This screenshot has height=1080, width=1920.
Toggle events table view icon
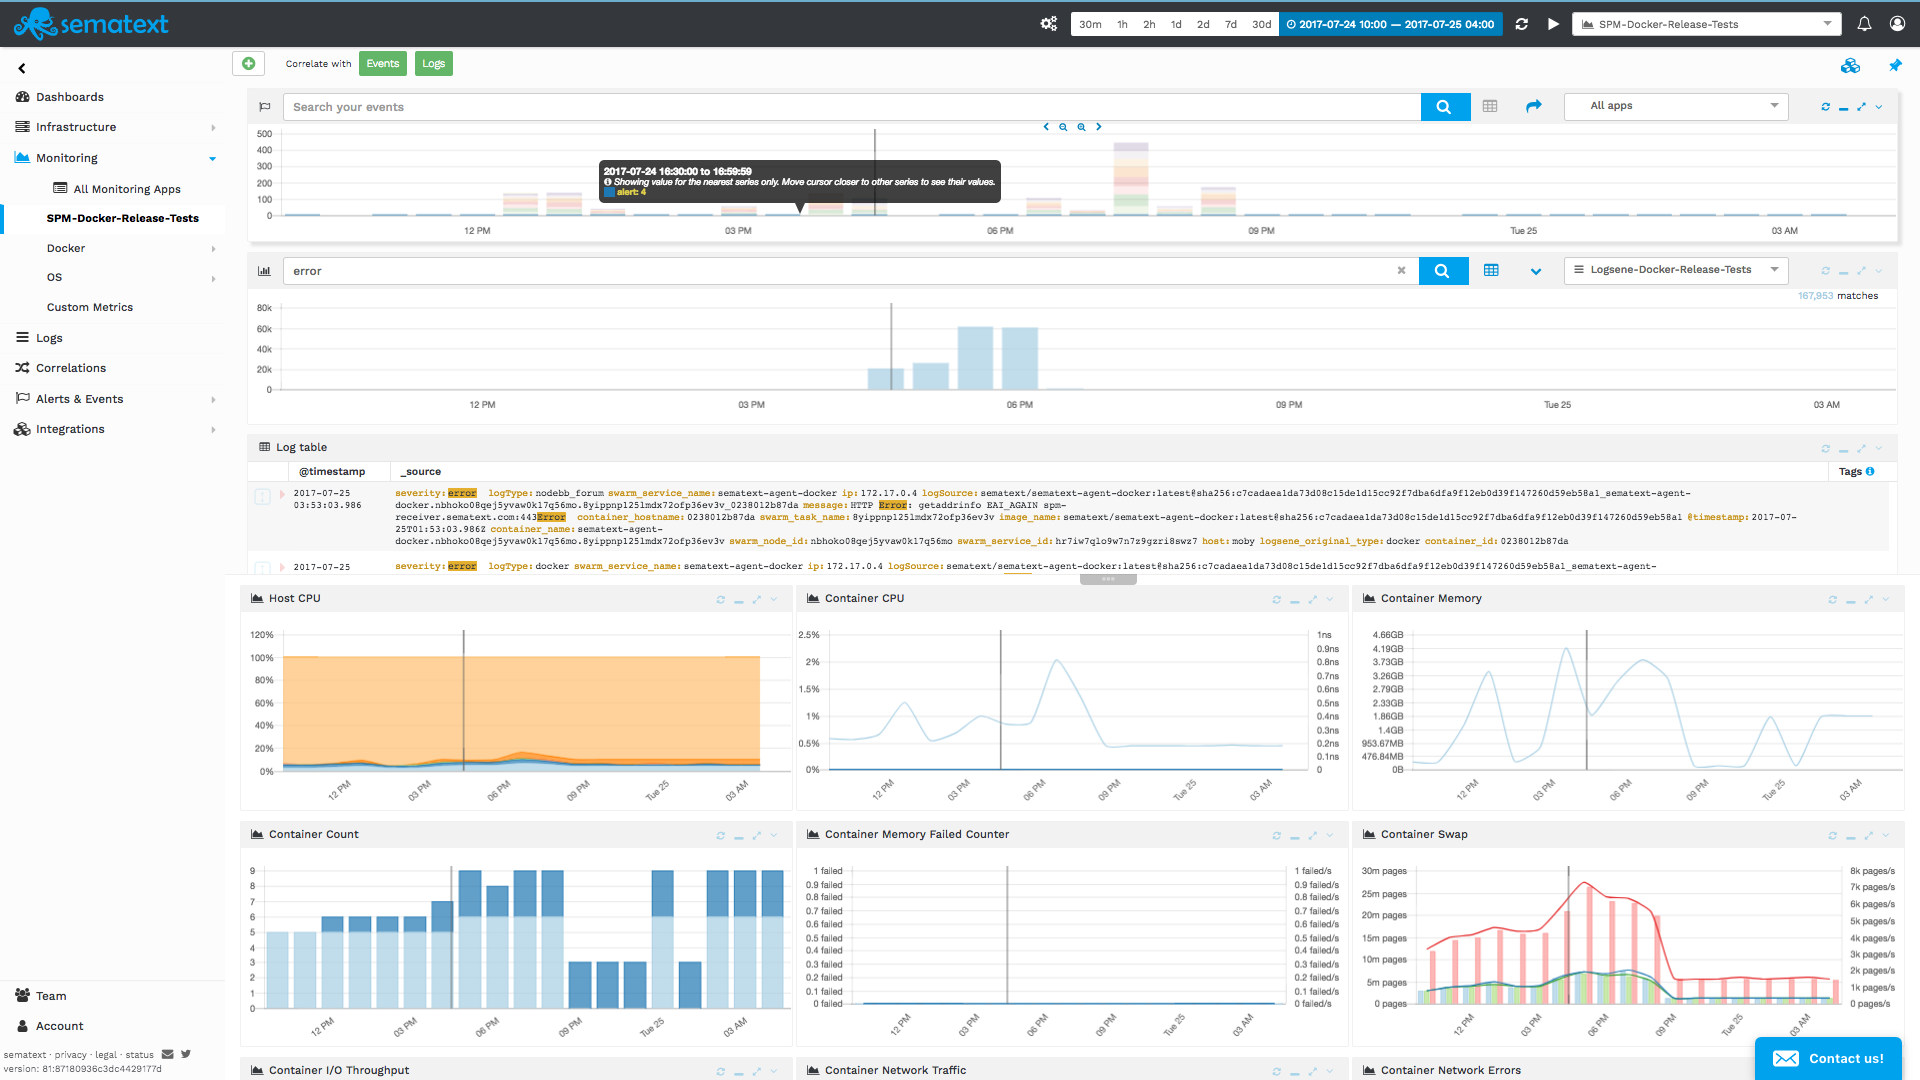(x=1490, y=106)
